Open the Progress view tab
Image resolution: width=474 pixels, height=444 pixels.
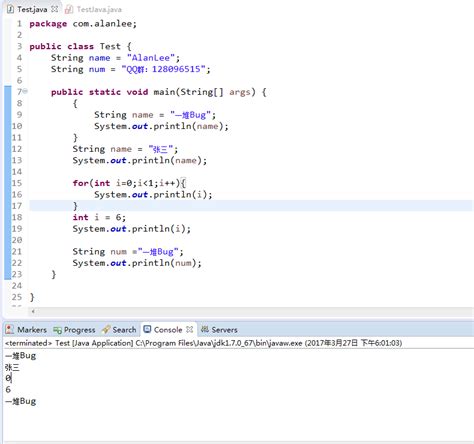[x=74, y=330]
